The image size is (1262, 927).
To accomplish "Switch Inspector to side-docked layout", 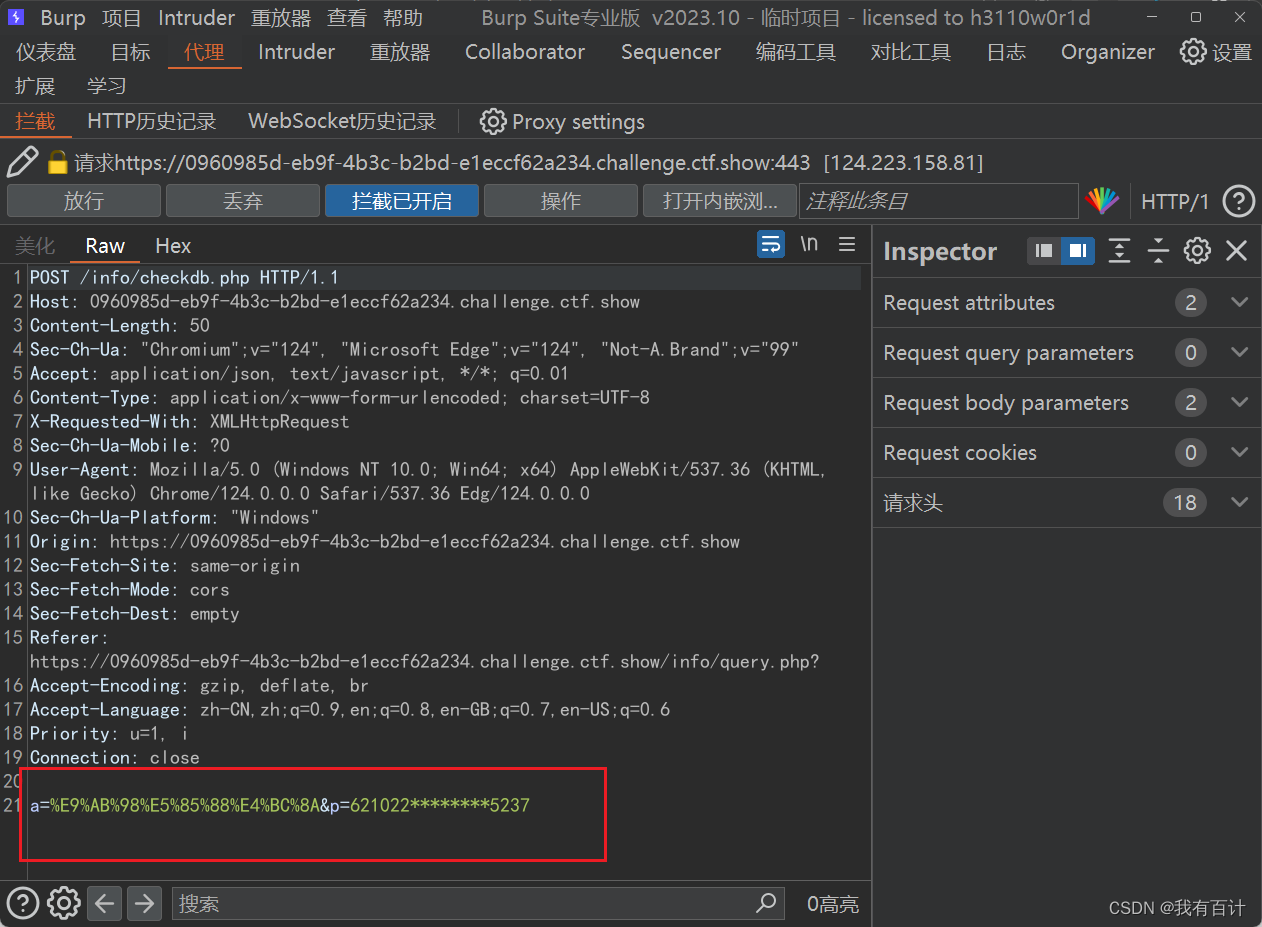I will tap(1078, 251).
